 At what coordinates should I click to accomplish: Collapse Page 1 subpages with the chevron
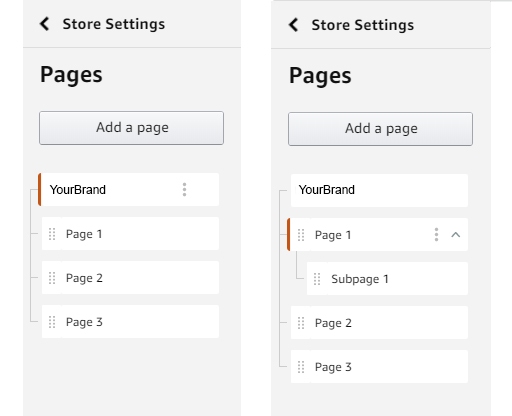(456, 235)
